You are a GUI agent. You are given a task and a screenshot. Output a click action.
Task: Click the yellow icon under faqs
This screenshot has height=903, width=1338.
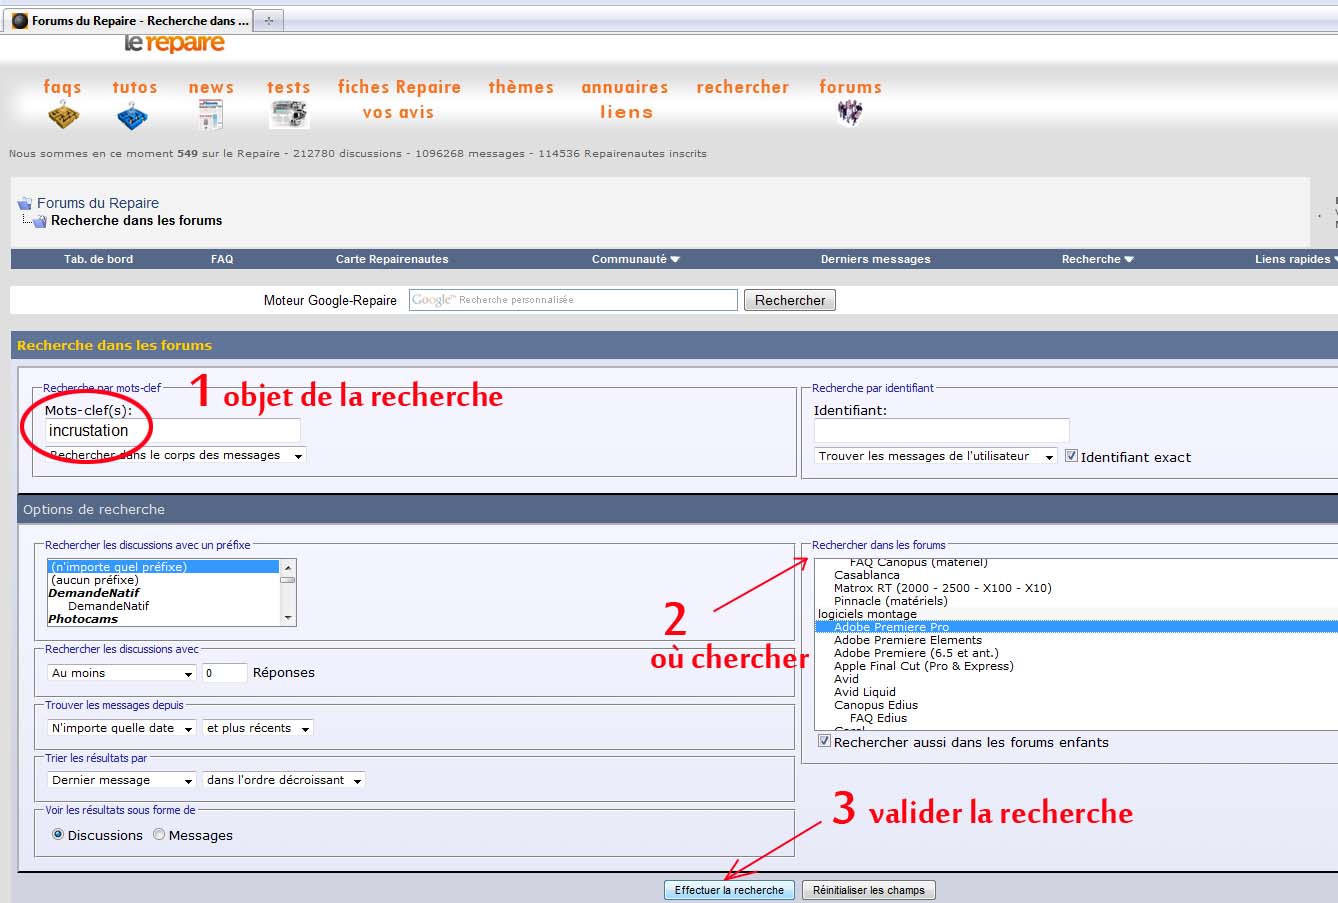63,115
